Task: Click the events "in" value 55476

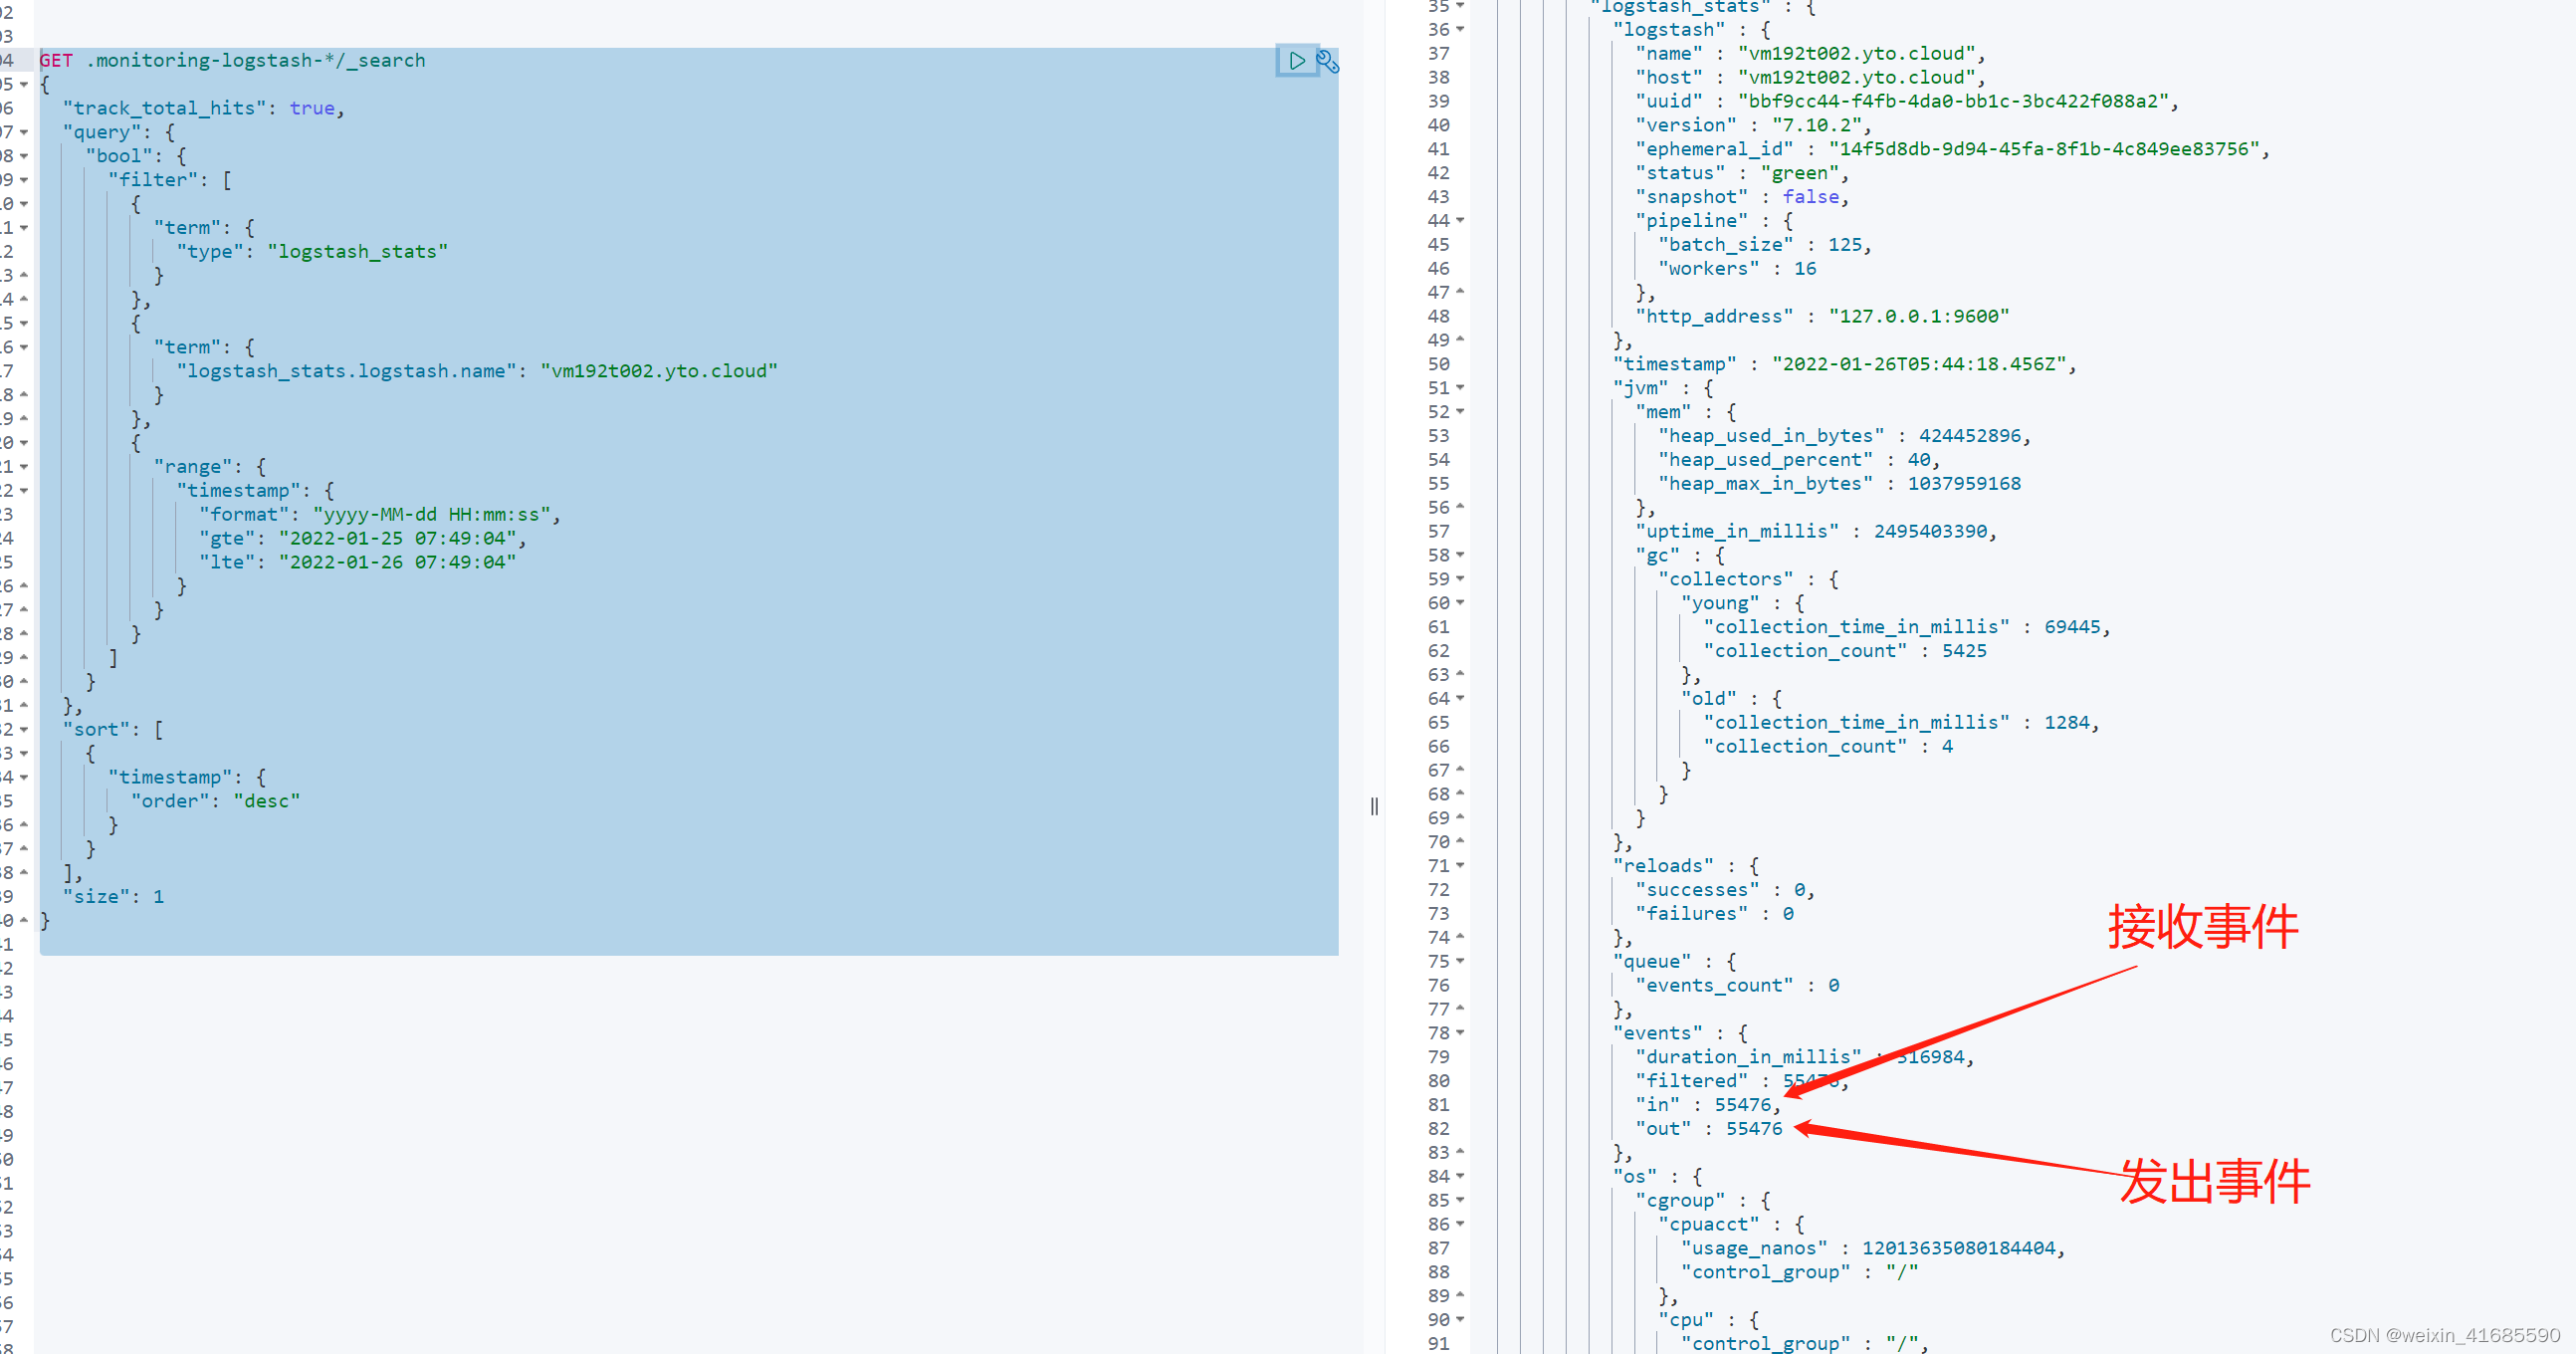Action: pyautogui.click(x=1742, y=1105)
